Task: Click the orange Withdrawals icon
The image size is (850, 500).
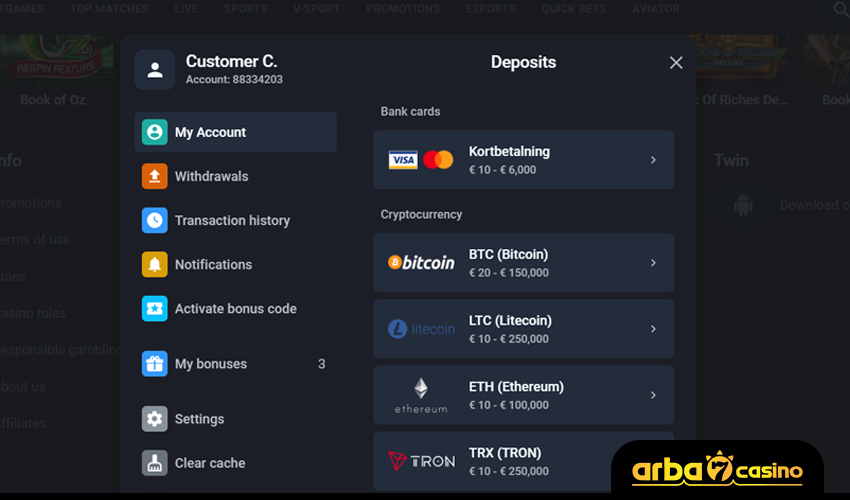Action: (x=154, y=176)
